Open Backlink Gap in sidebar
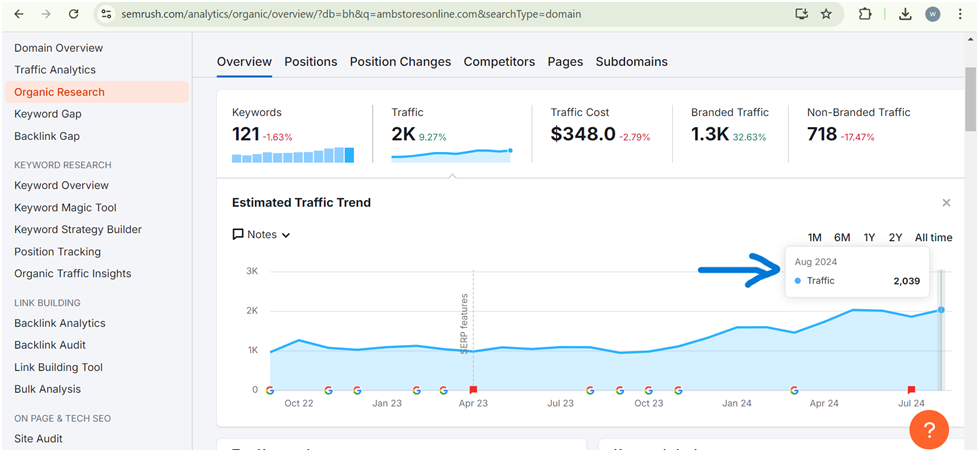 [x=47, y=136]
